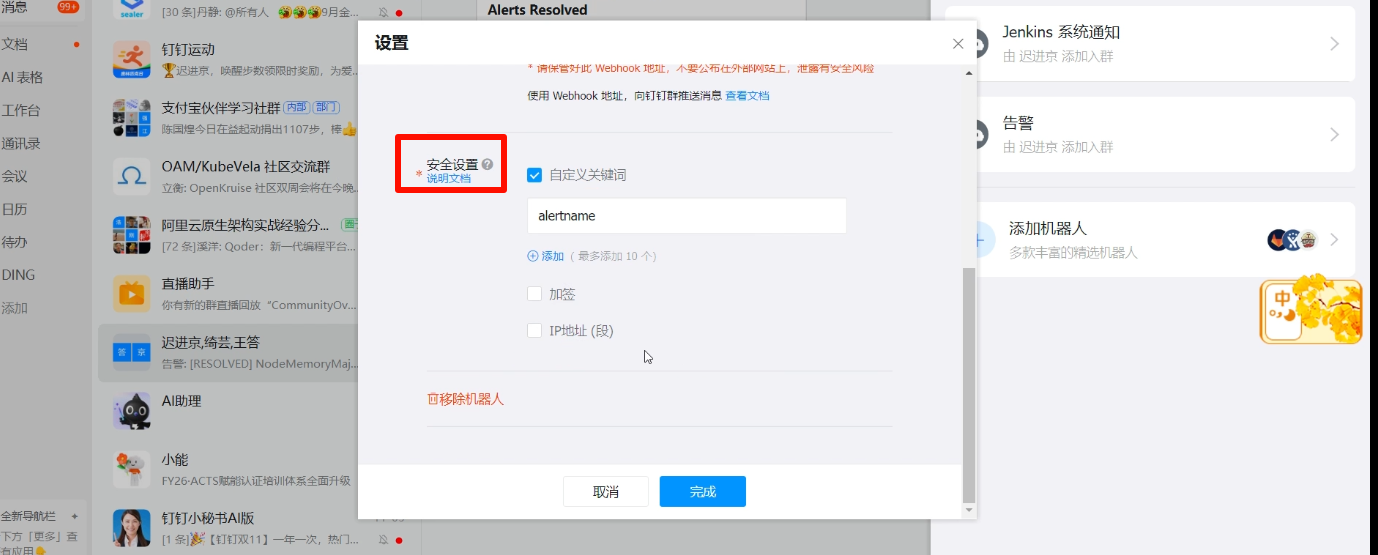Image resolution: width=1378 pixels, height=555 pixels.
Task: Click the 完成 button
Action: point(703,492)
